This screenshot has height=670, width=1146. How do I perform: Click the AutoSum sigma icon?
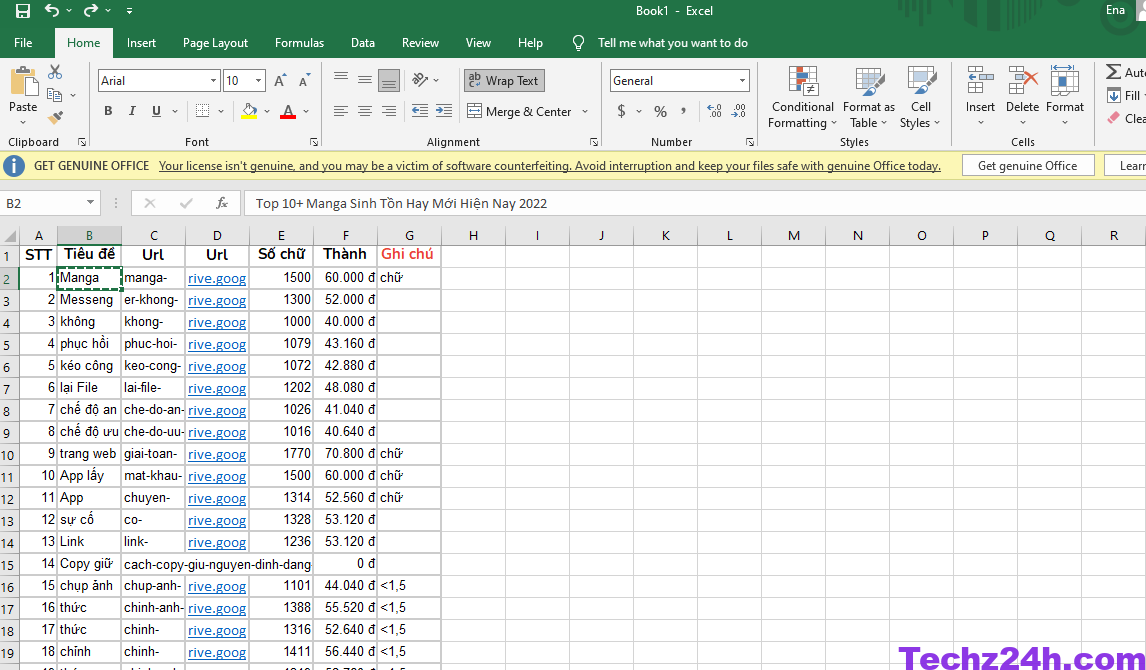(1113, 72)
